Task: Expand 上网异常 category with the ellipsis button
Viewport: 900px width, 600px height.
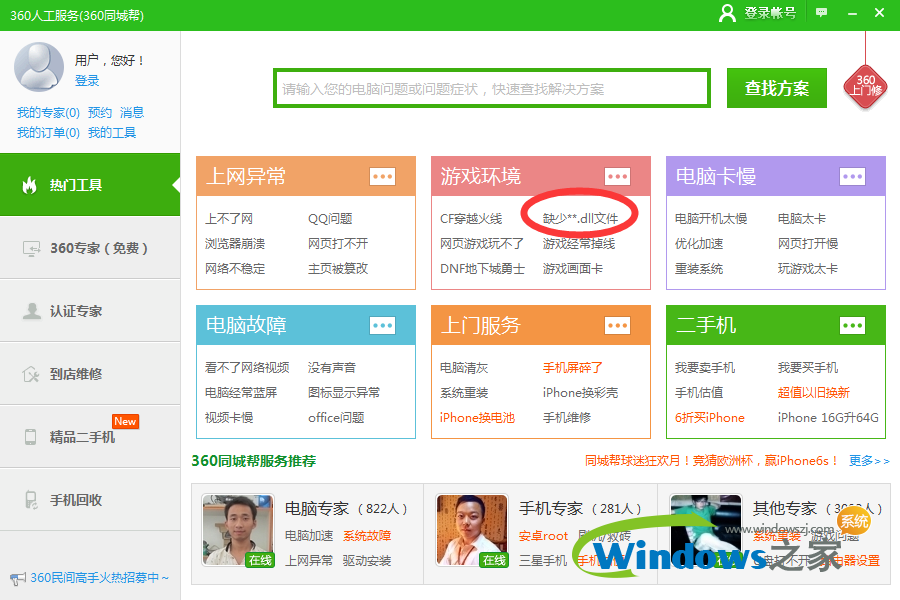Action: tap(382, 177)
